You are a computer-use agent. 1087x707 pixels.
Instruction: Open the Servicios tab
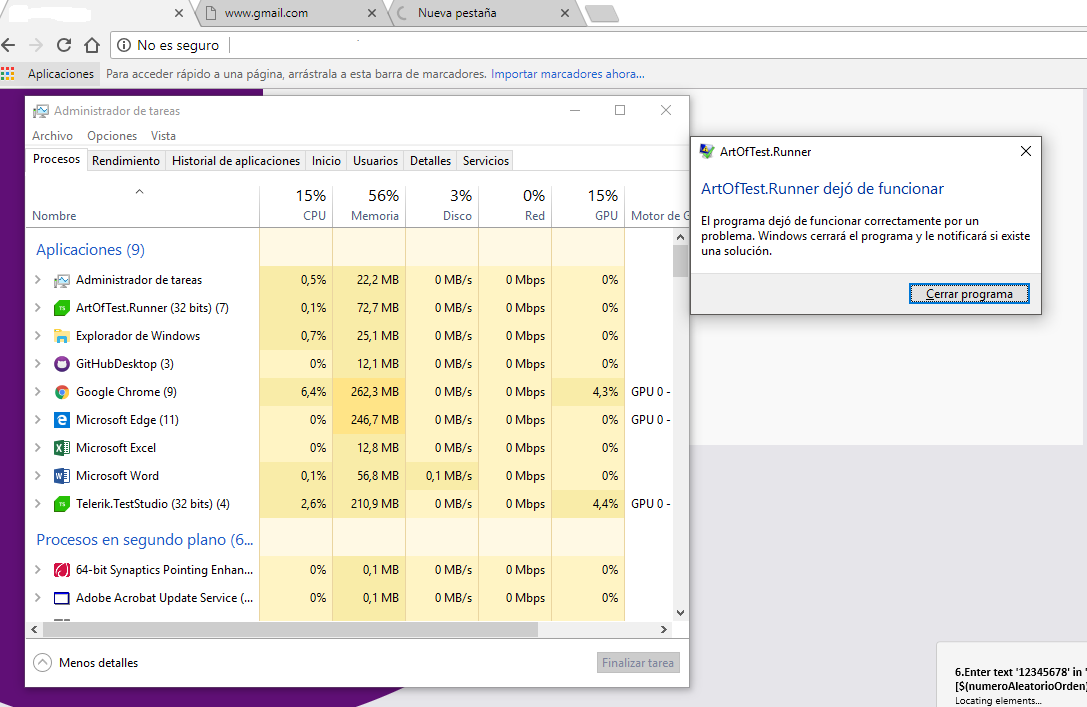pos(486,161)
